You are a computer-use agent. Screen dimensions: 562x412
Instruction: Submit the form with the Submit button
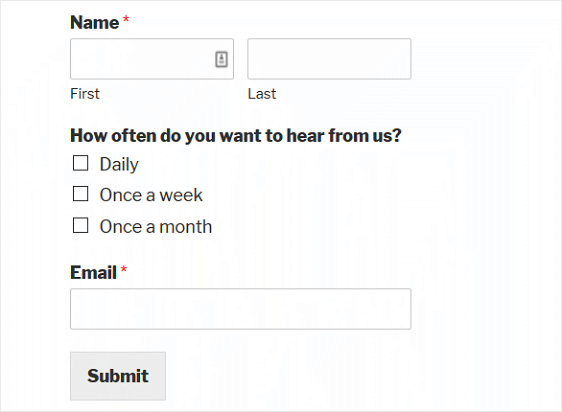coord(118,376)
